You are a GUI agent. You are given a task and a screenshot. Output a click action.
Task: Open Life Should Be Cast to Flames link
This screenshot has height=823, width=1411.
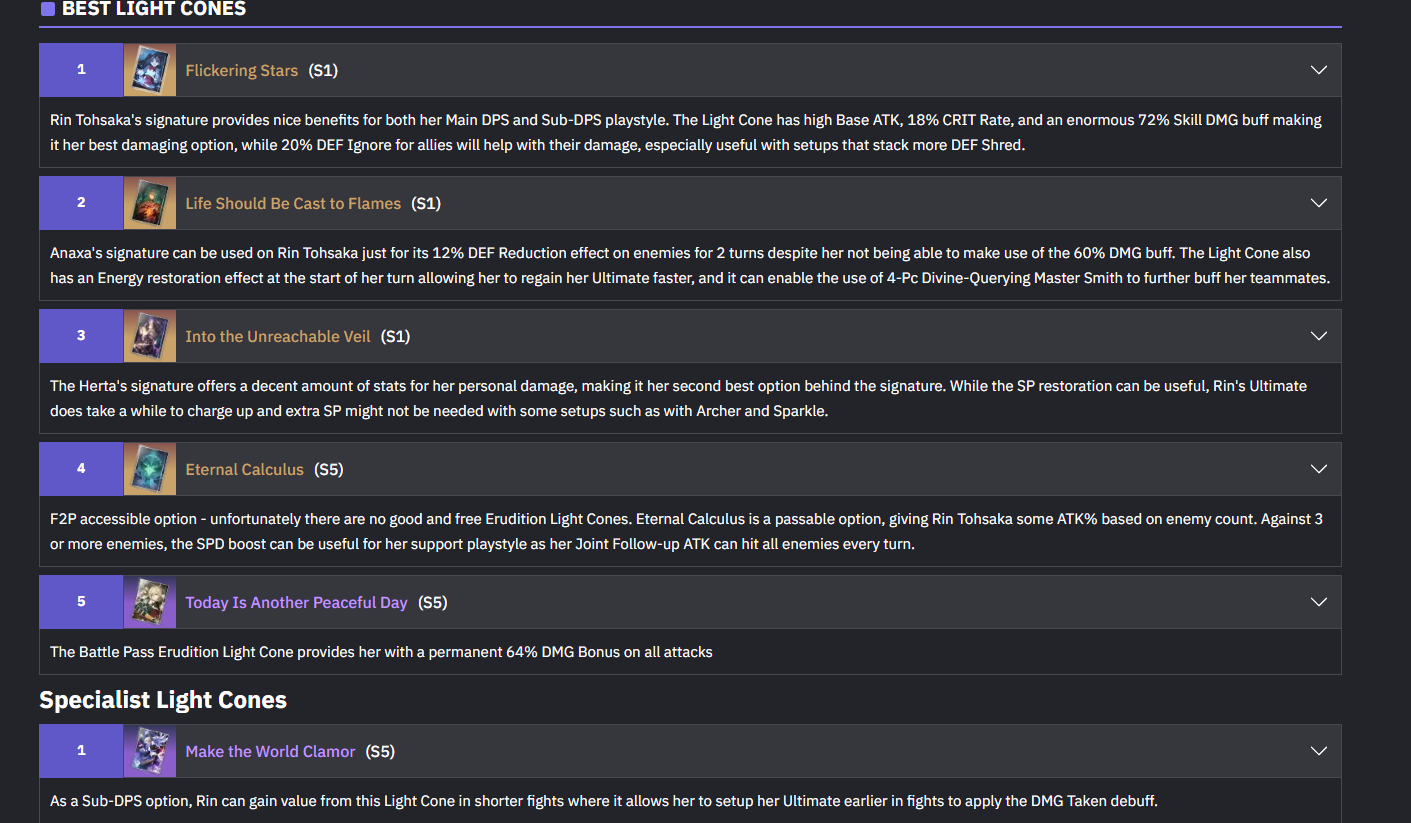pos(293,203)
